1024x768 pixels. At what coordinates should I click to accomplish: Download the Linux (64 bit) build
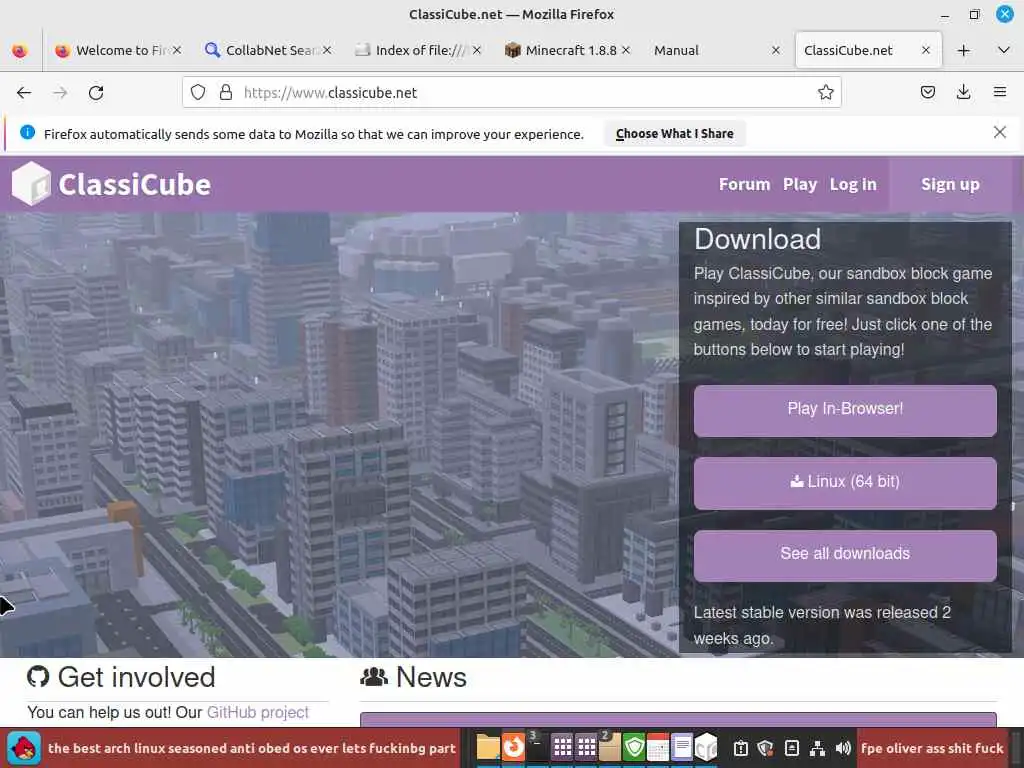(x=845, y=483)
